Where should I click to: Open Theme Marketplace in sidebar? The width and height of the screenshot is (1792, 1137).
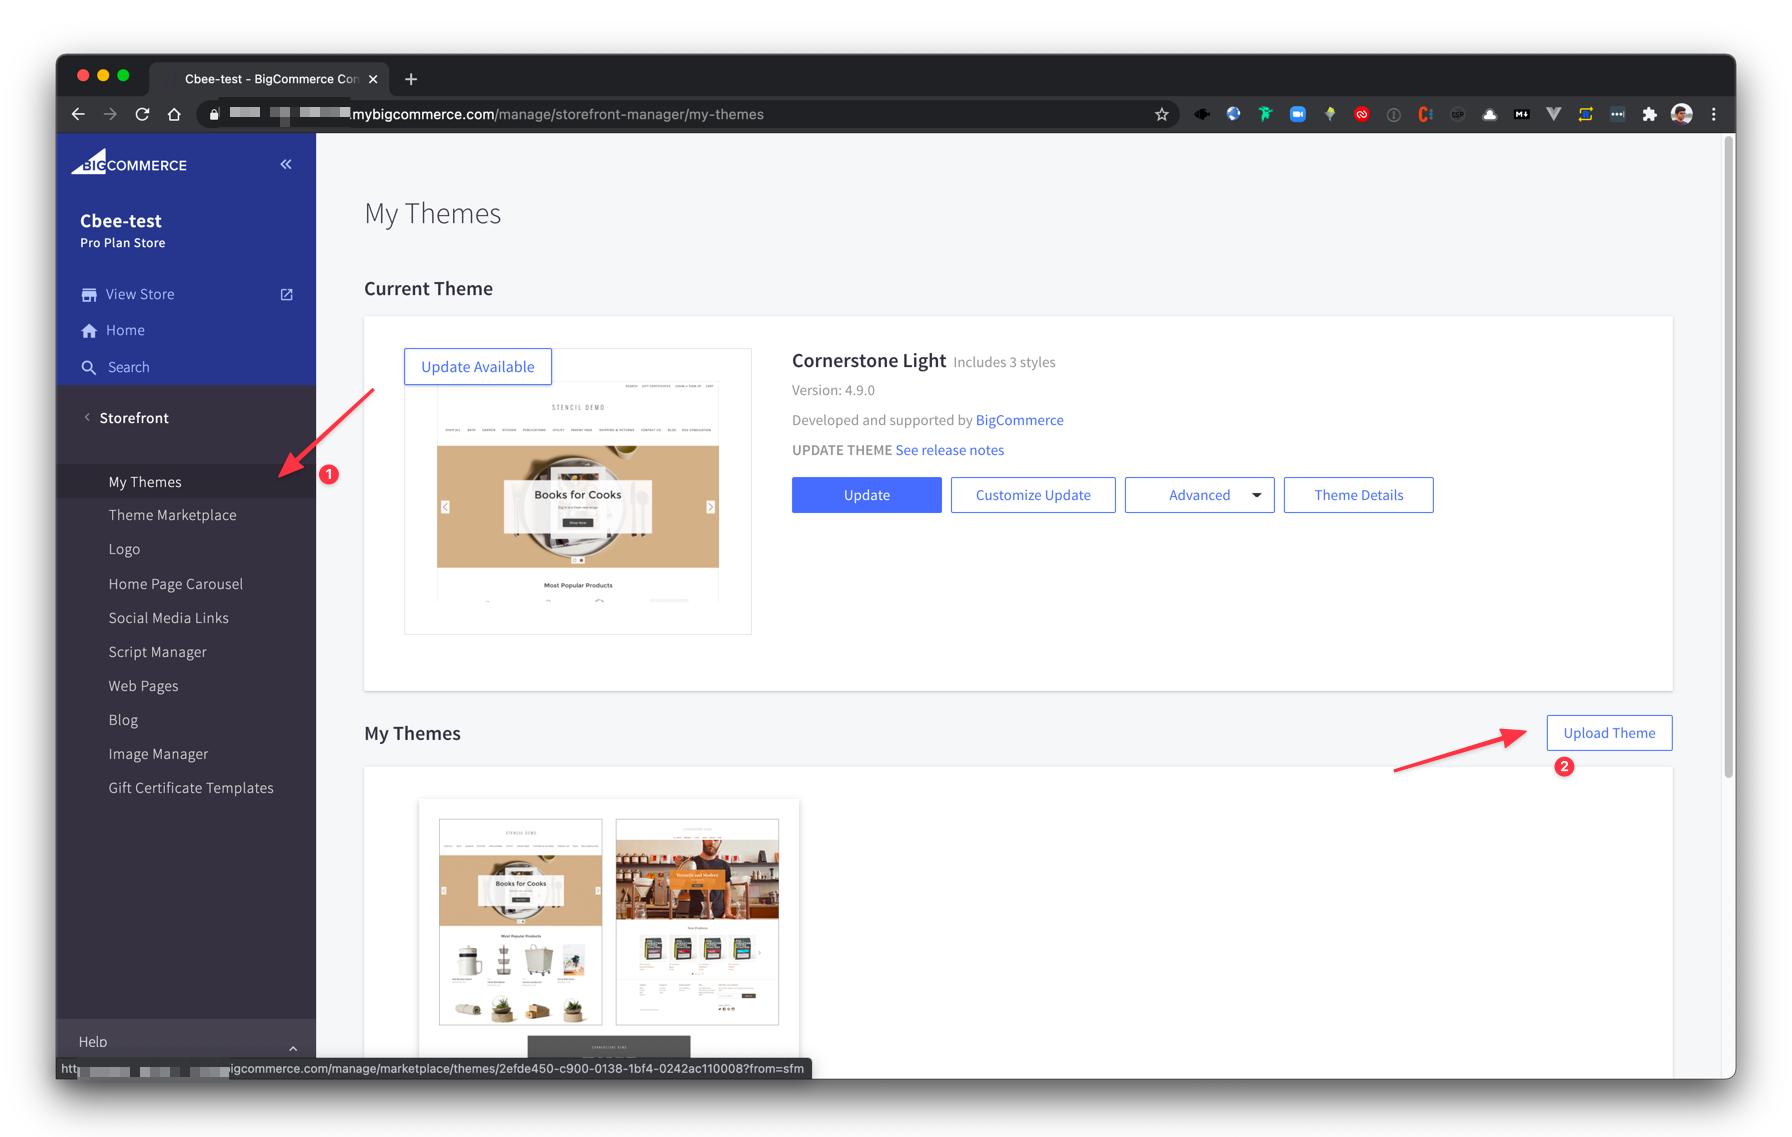172,515
